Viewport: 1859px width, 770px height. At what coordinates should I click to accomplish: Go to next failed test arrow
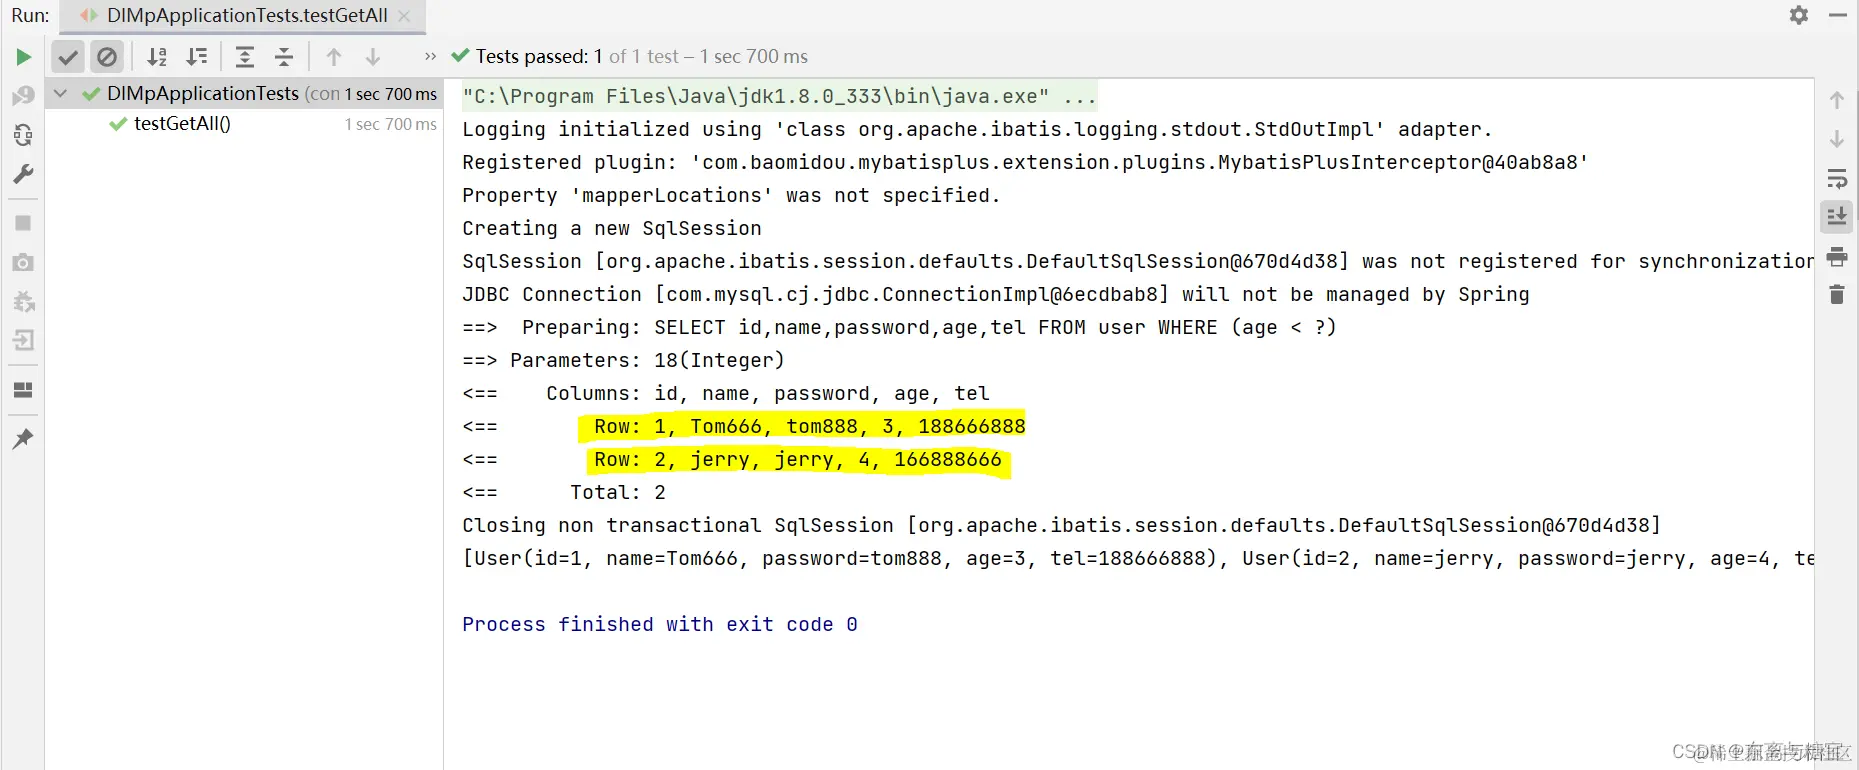pos(373,57)
